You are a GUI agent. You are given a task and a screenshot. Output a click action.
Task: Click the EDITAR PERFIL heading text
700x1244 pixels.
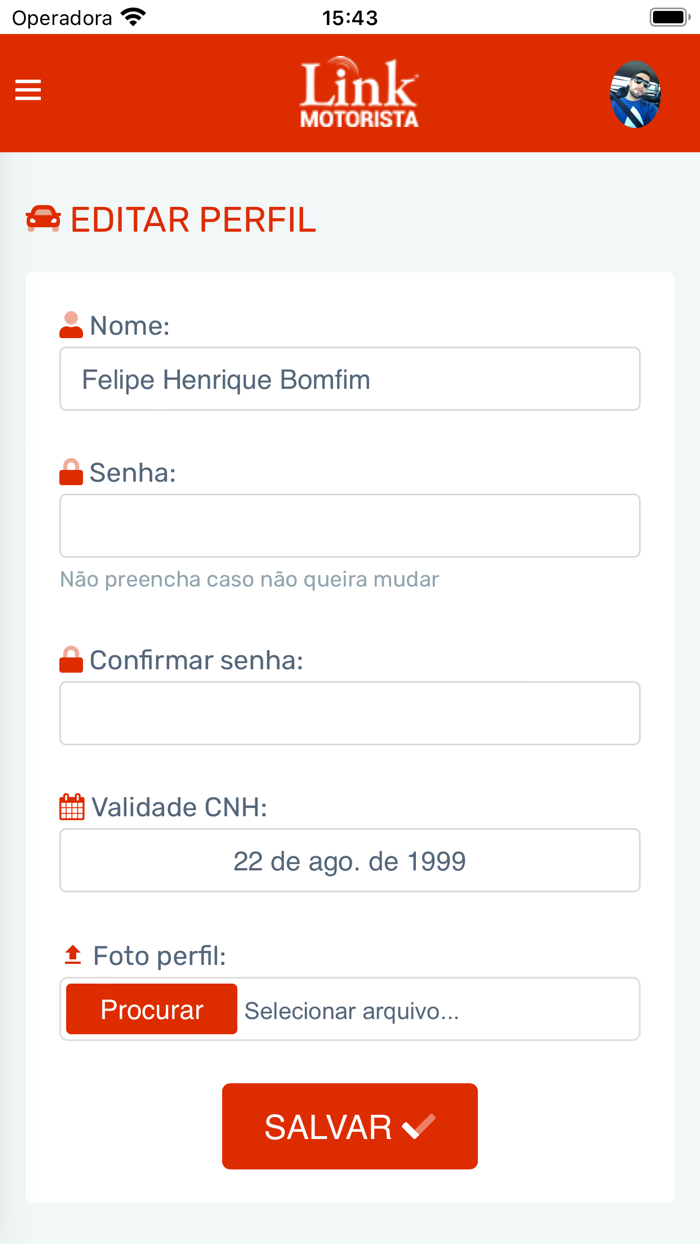click(193, 220)
